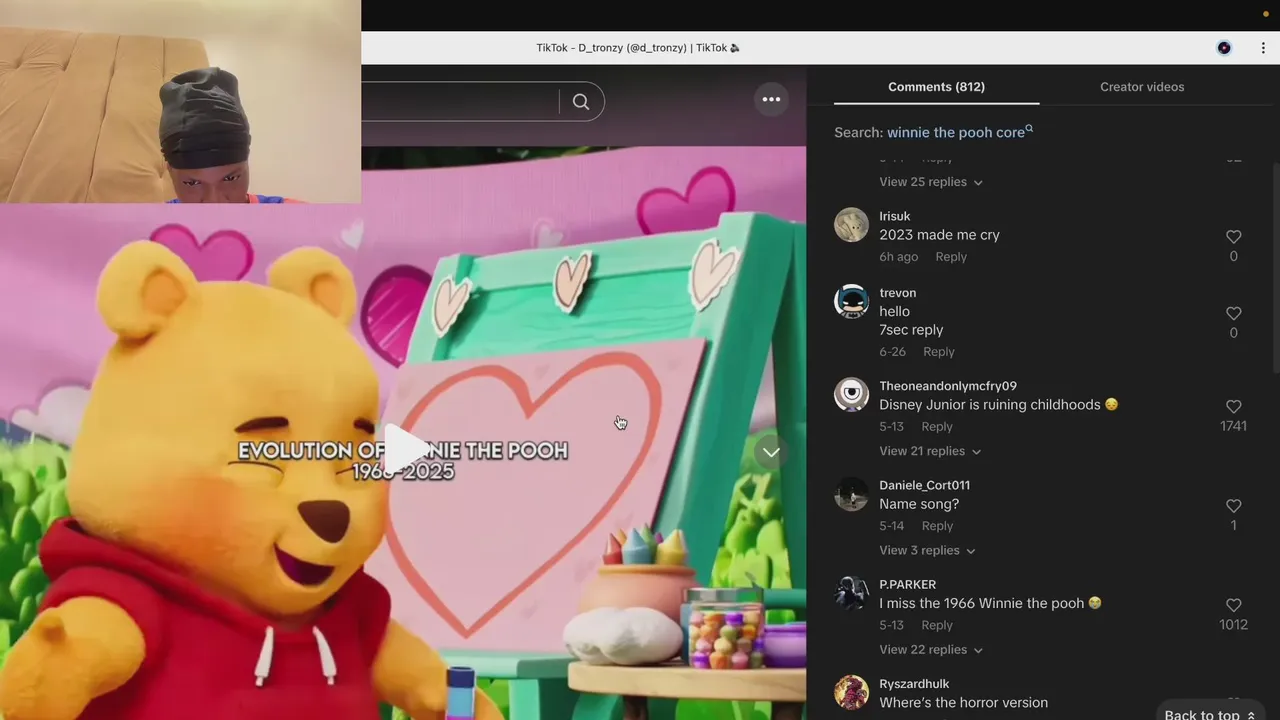This screenshot has width=1280, height=720.
Task: Click comment text 'Name song?'
Action: (x=919, y=504)
